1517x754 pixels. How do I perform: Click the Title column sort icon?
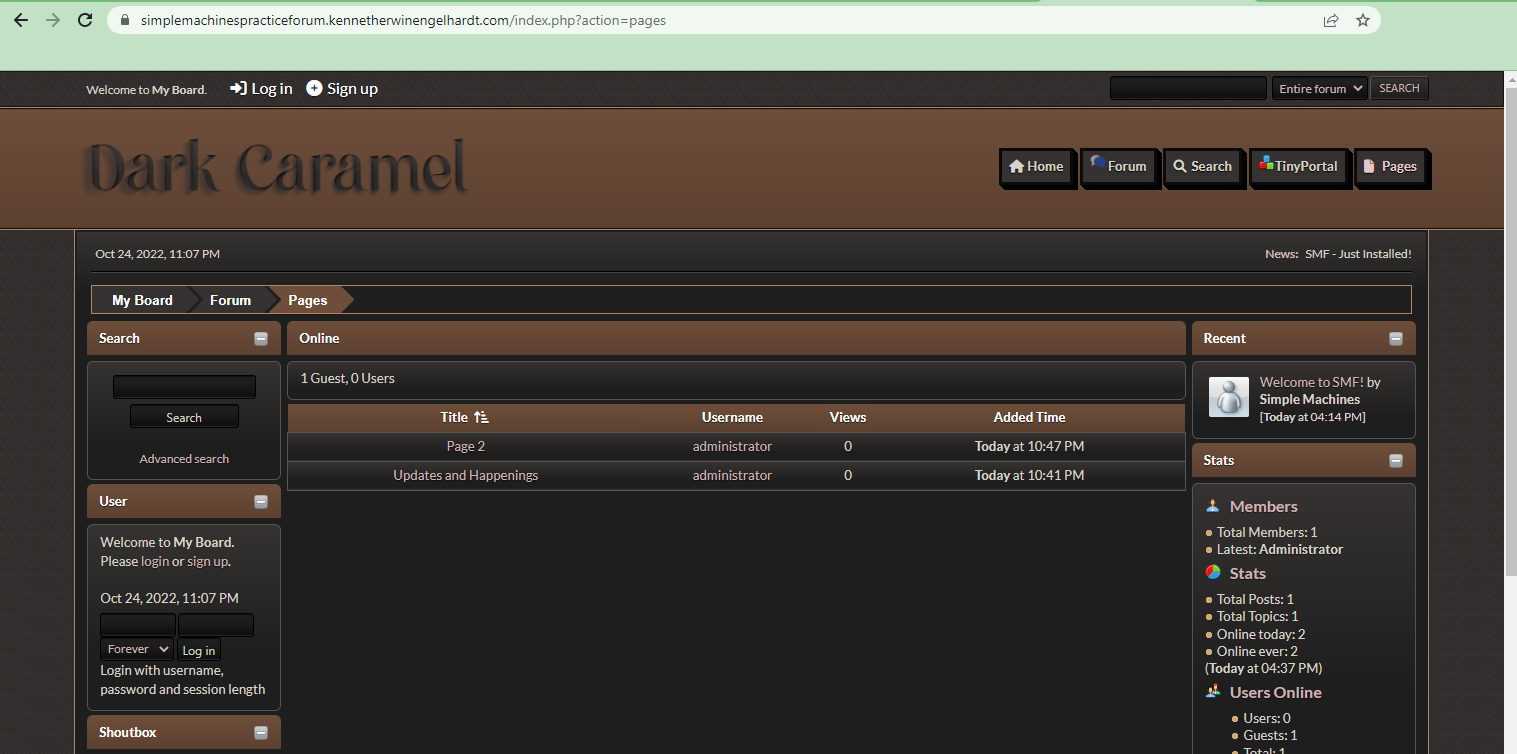point(481,417)
